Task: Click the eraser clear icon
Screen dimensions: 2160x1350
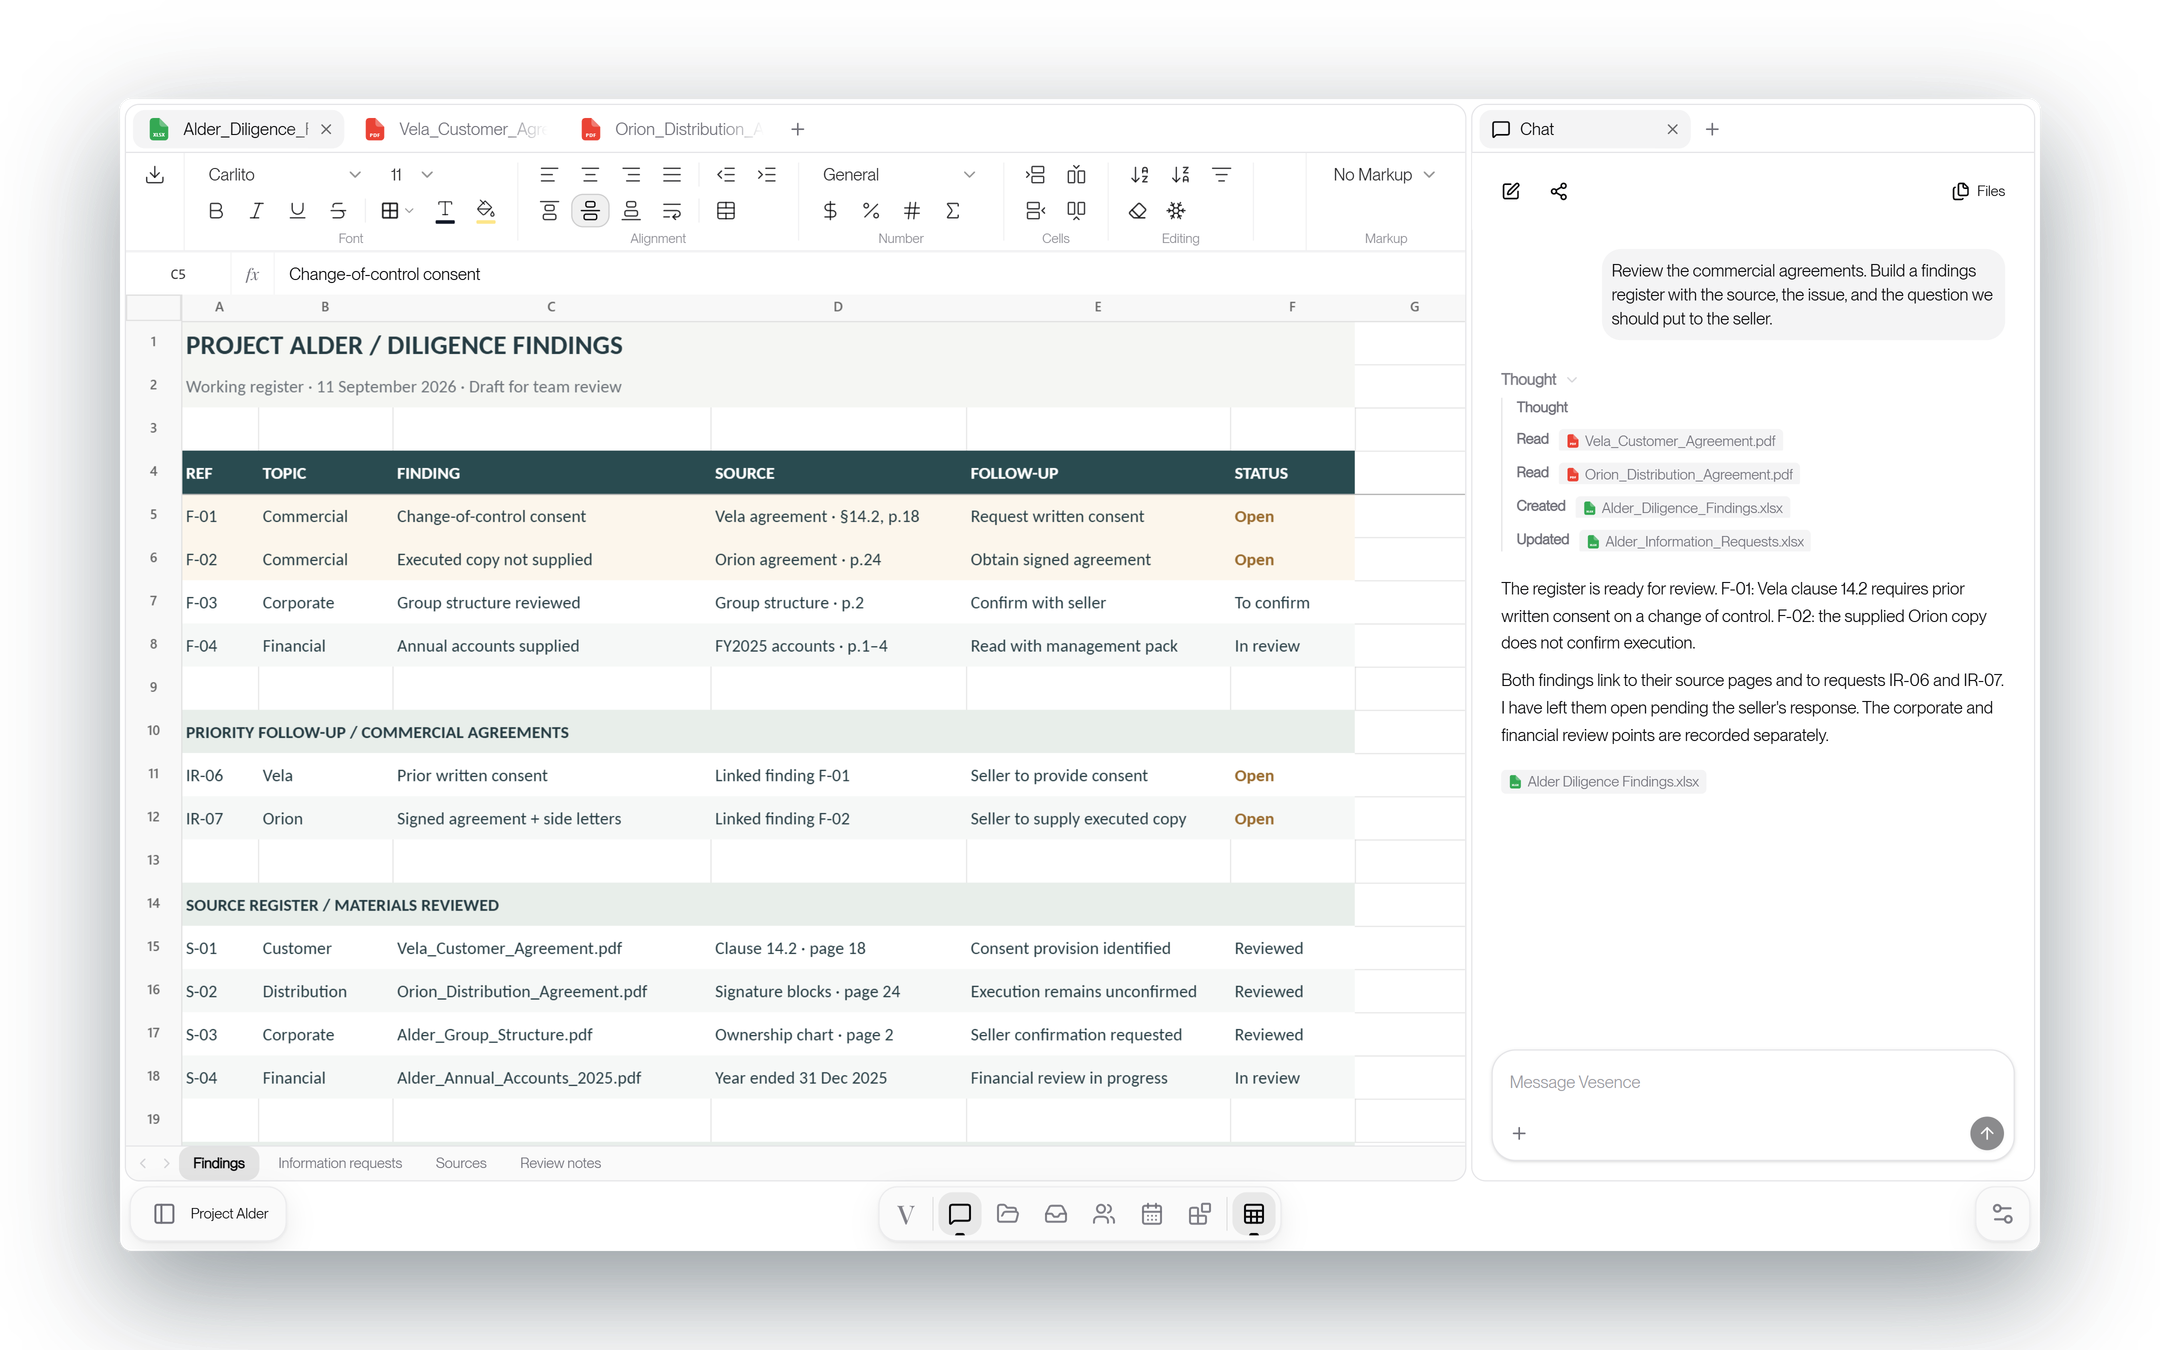Action: pos(1138,211)
